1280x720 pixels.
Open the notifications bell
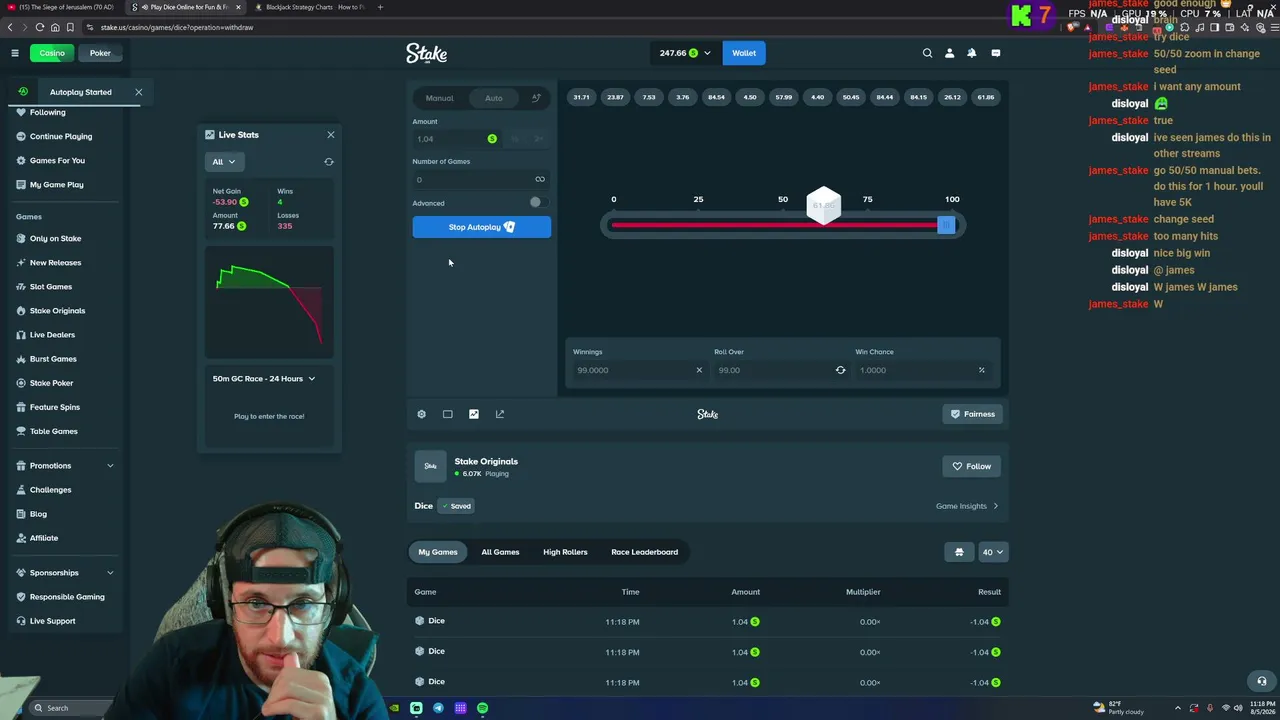(x=971, y=53)
